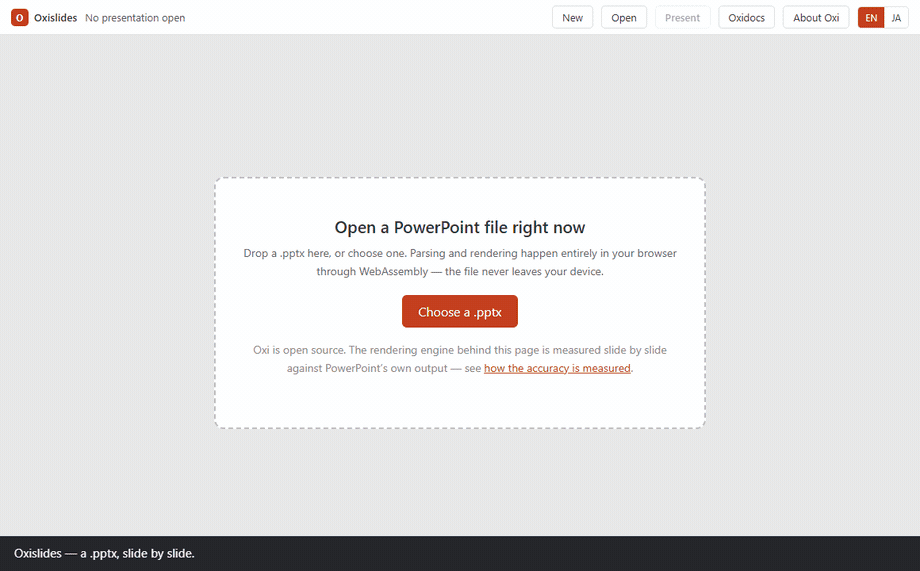
Task: Switch language to EN
Action: tap(871, 18)
